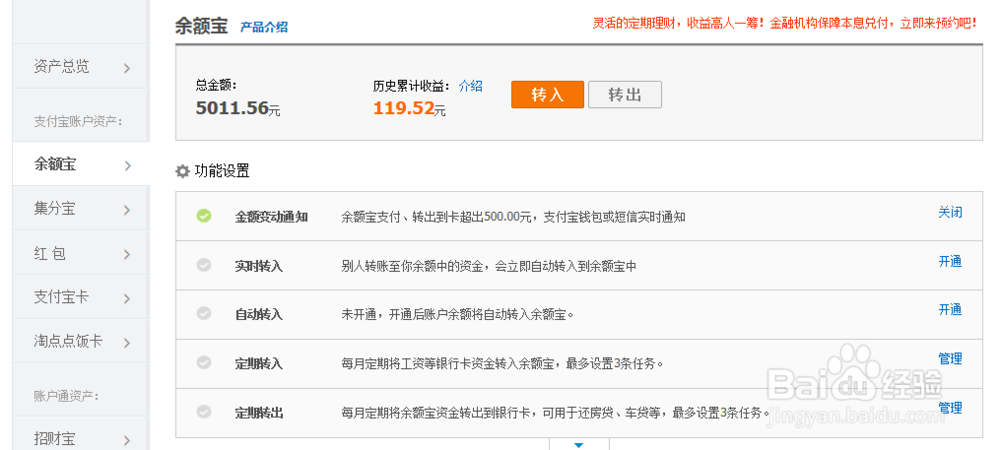Click the gear icon beside 功能设置
Image resolution: width=1000 pixels, height=450 pixels.
pos(182,171)
